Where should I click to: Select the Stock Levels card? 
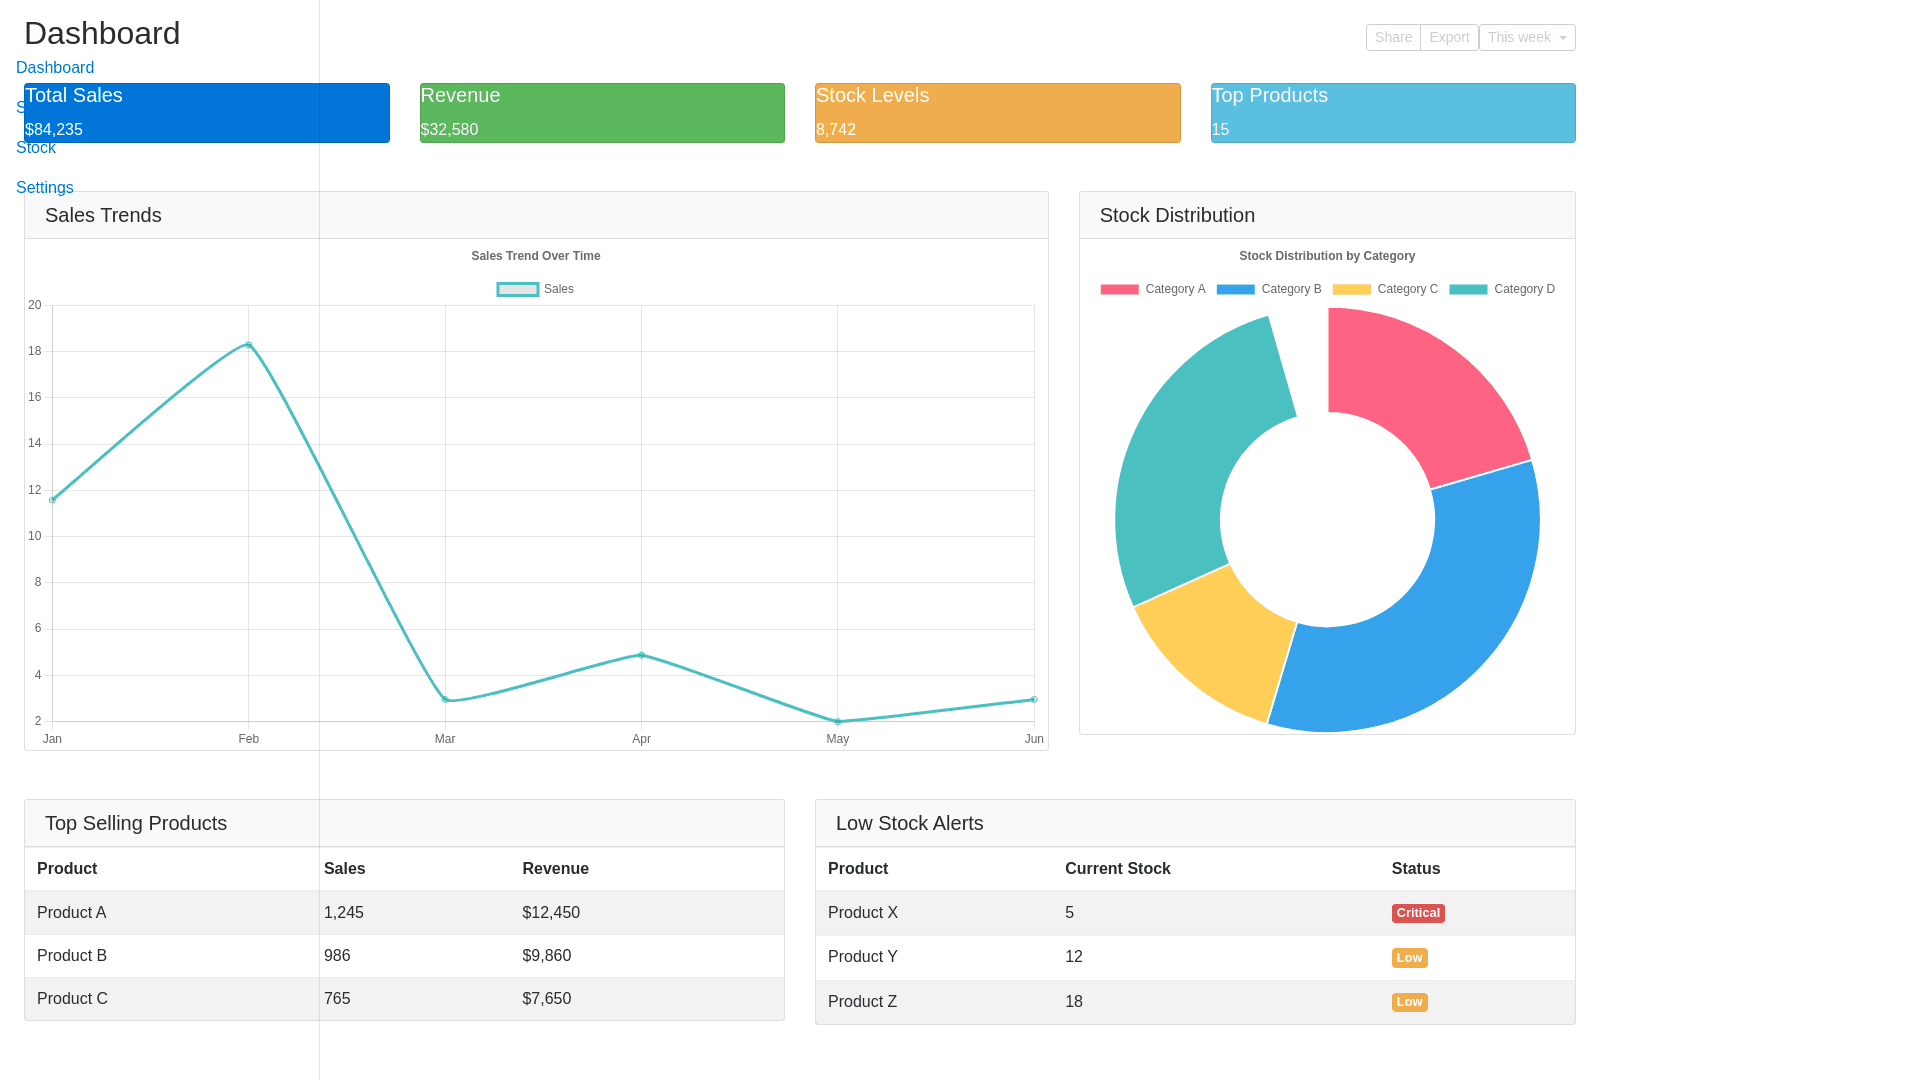click(997, 113)
